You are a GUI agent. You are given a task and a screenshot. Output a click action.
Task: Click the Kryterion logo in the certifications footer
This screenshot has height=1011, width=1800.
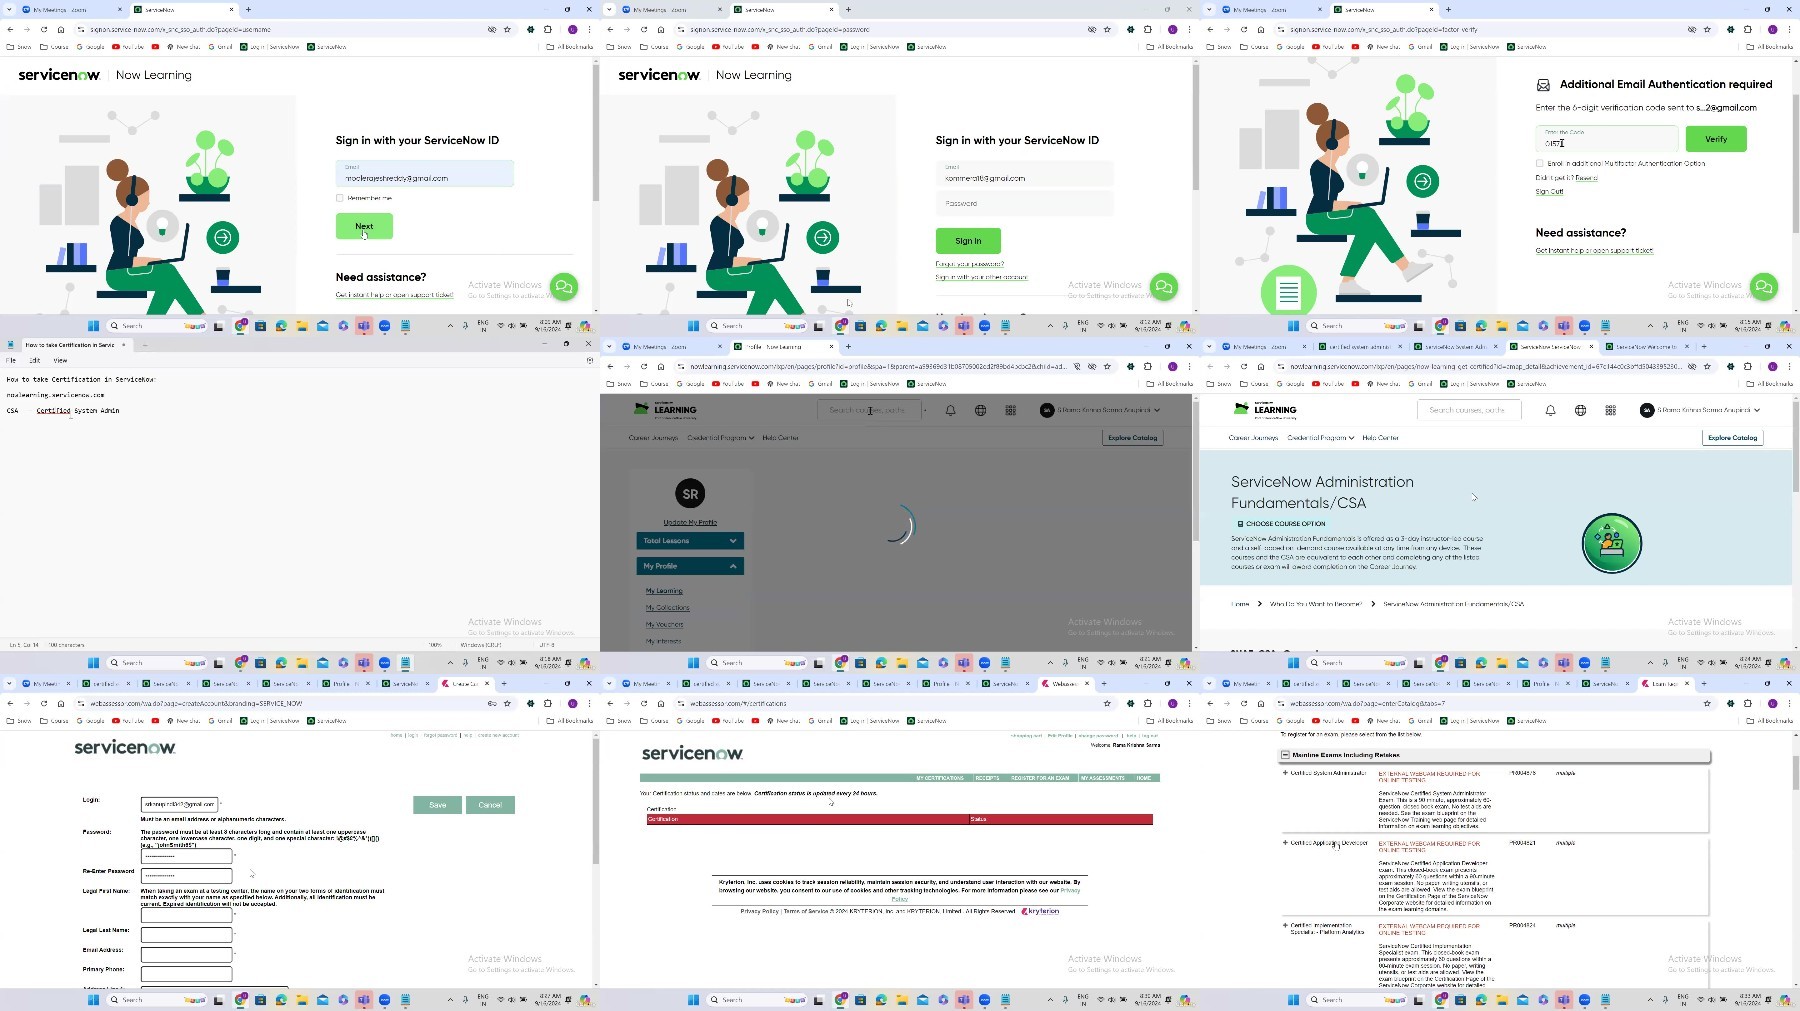pos(1041,911)
